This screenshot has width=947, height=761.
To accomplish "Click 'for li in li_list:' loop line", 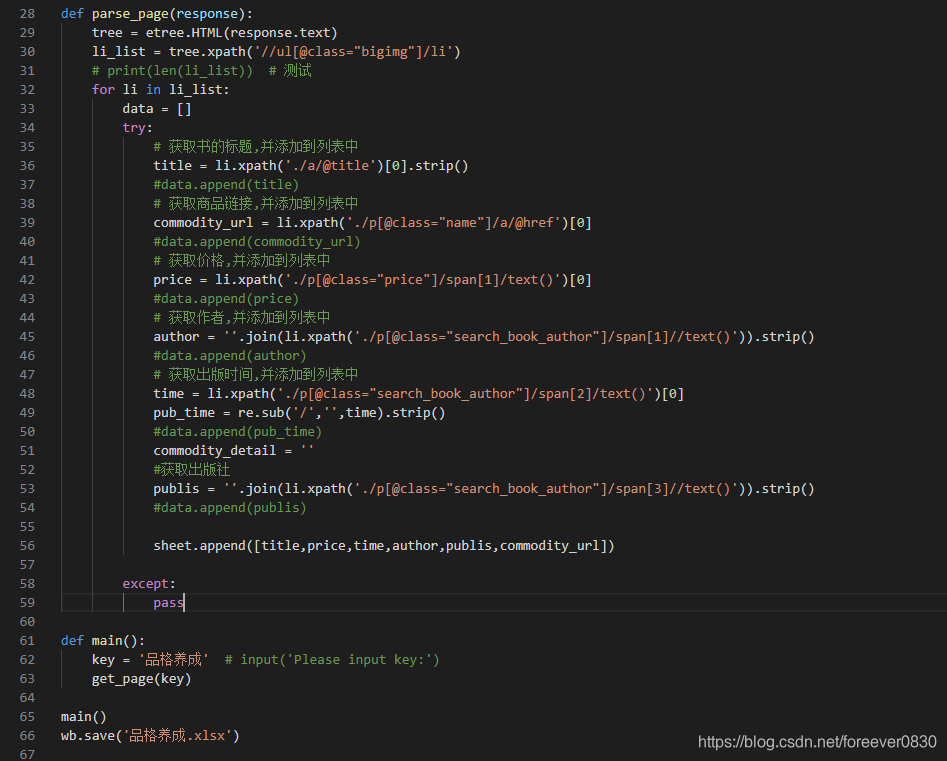I will [161, 89].
